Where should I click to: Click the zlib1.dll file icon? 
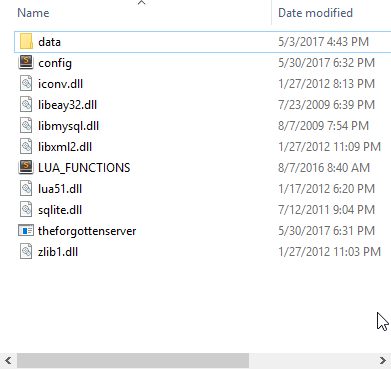click(x=26, y=251)
